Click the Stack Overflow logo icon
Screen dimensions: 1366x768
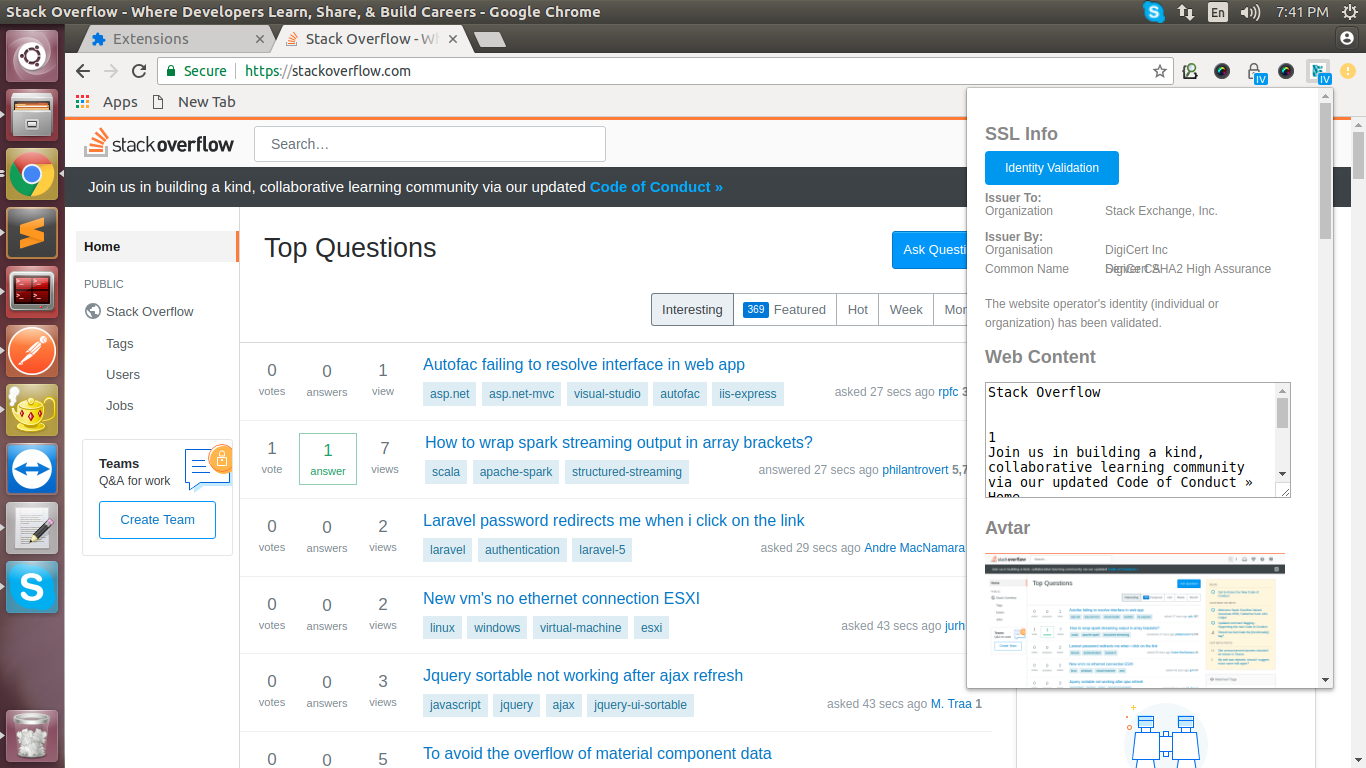point(95,143)
